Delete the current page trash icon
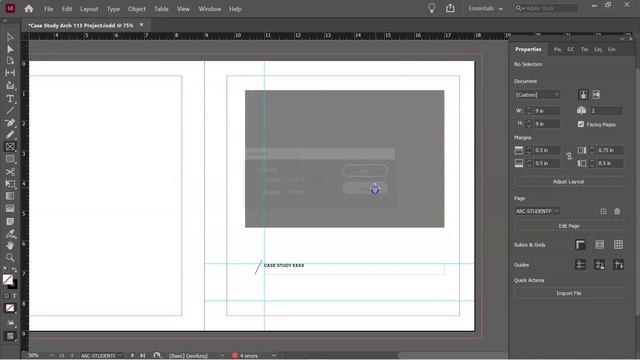 point(617,211)
